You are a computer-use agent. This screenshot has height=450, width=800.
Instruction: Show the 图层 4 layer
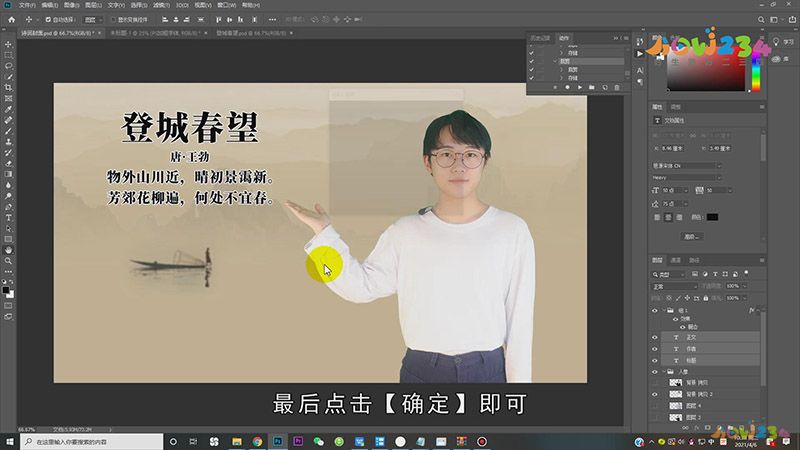[x=655, y=406]
